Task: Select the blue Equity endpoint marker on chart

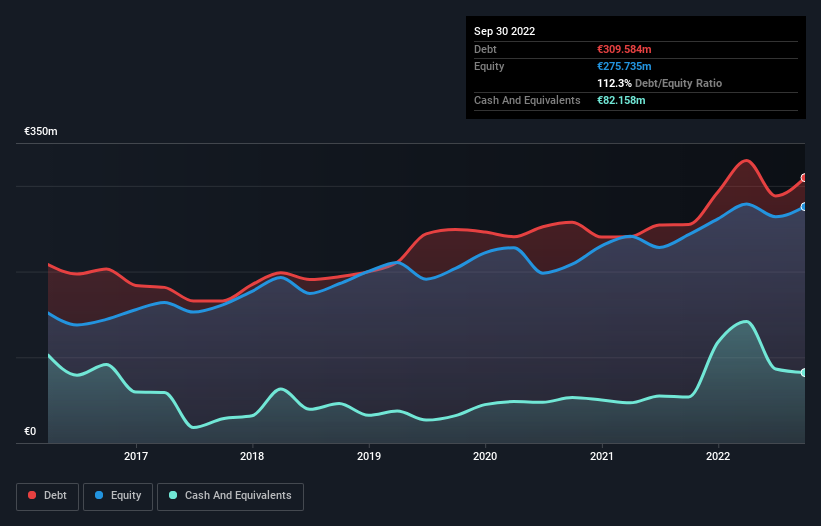Action: (804, 207)
